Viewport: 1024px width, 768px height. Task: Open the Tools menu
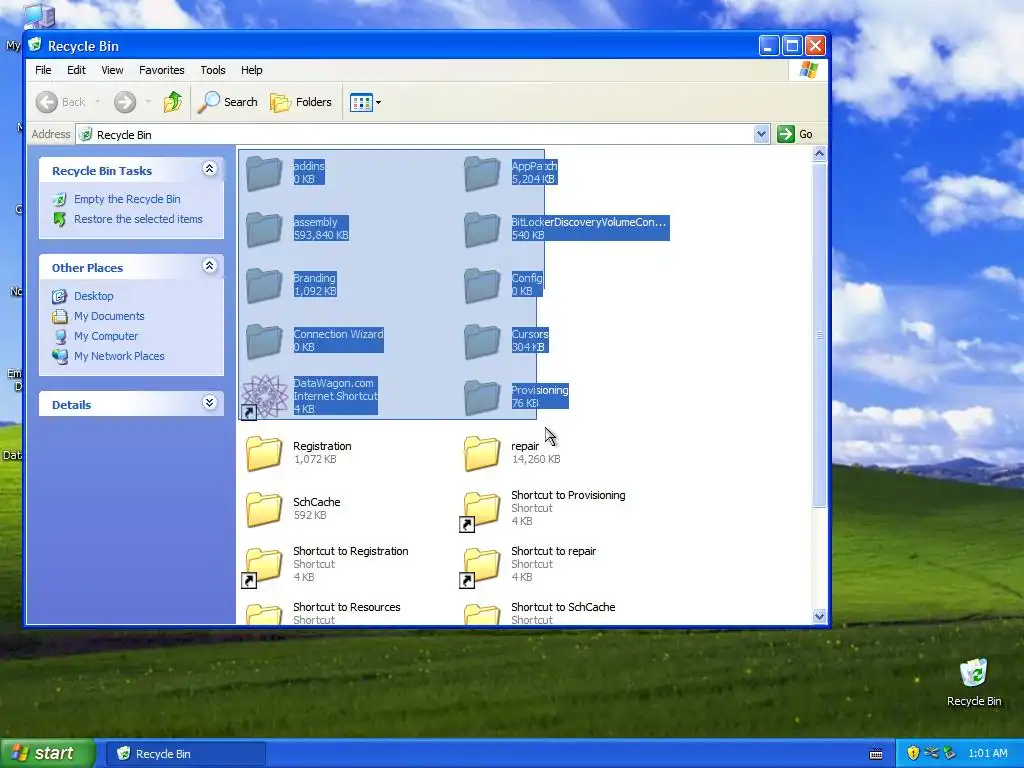(x=213, y=70)
